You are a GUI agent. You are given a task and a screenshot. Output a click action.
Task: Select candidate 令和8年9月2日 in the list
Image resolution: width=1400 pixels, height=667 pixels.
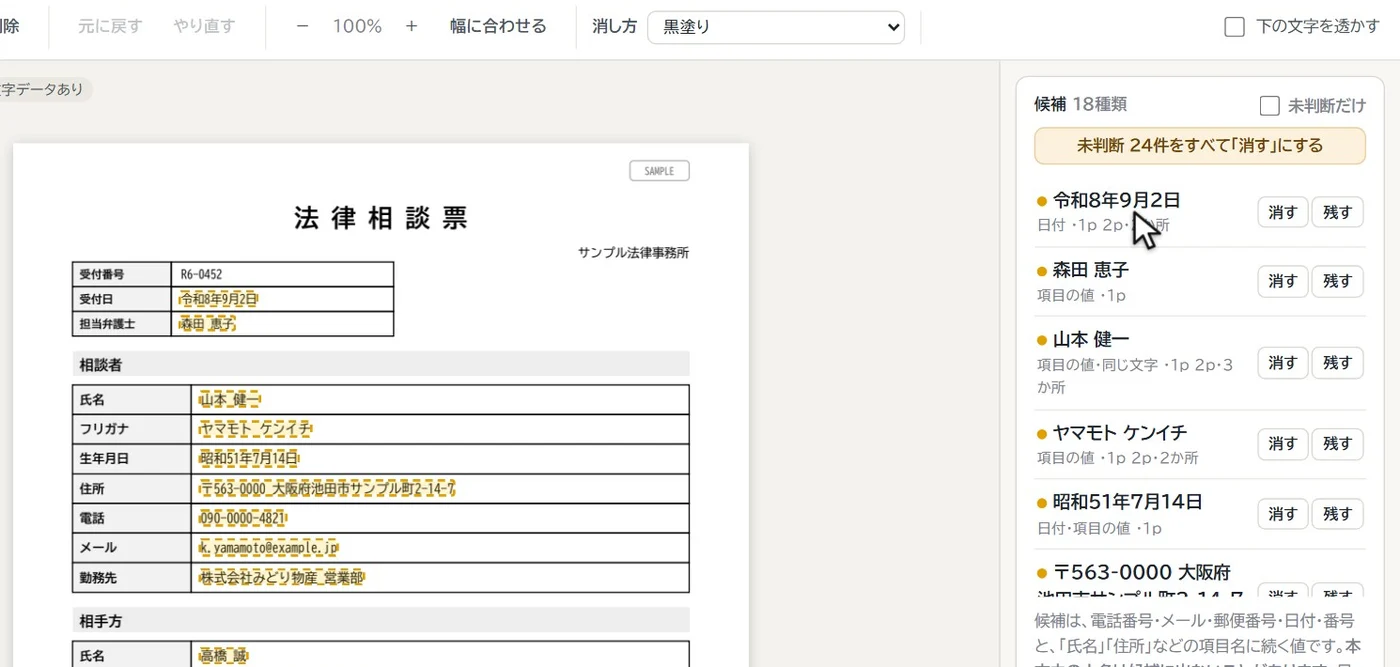pos(1116,200)
